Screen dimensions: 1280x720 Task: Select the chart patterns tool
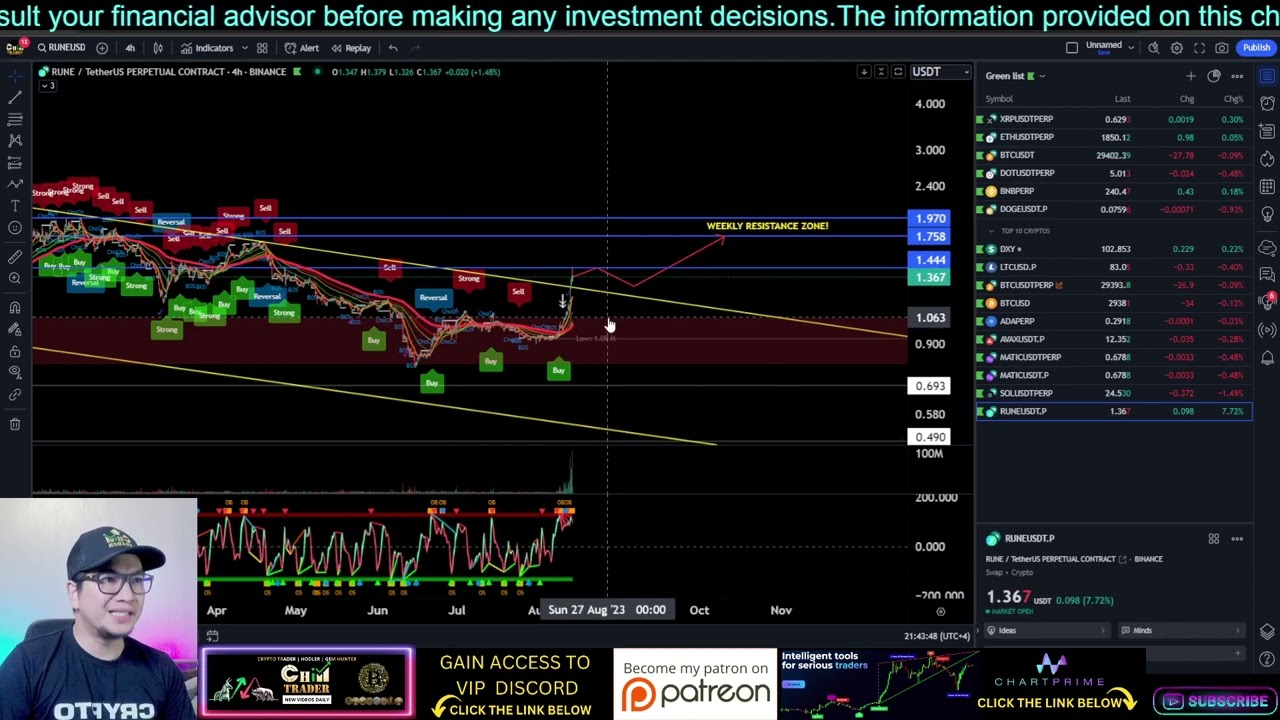[x=15, y=141]
